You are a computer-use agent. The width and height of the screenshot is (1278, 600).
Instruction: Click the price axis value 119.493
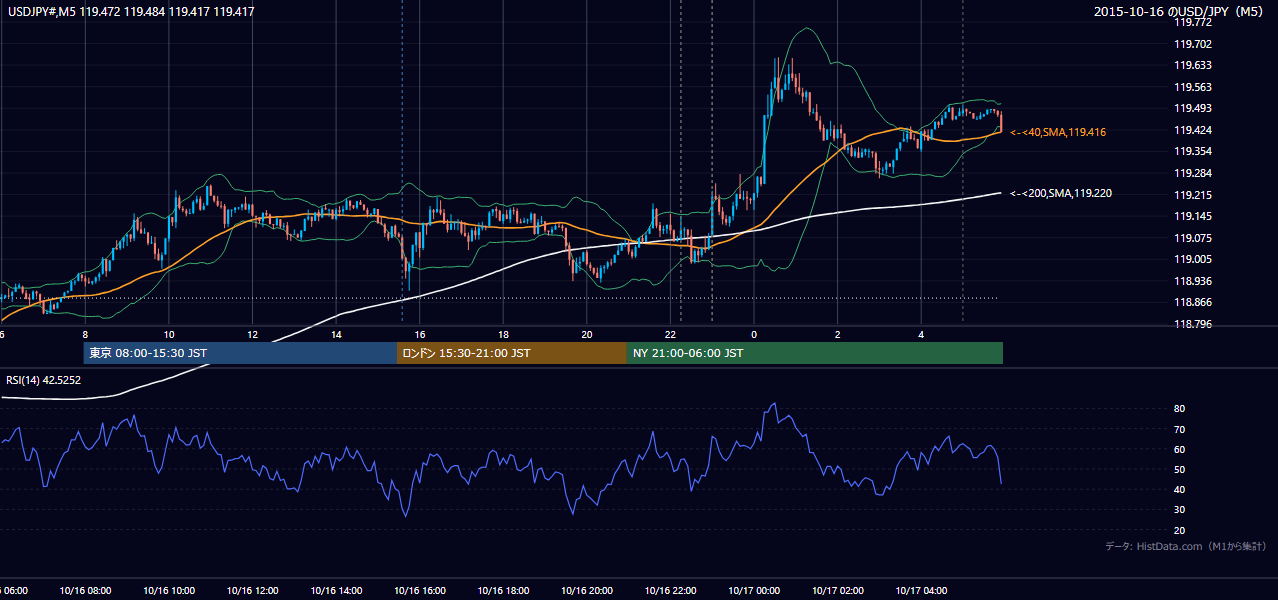1192,108
